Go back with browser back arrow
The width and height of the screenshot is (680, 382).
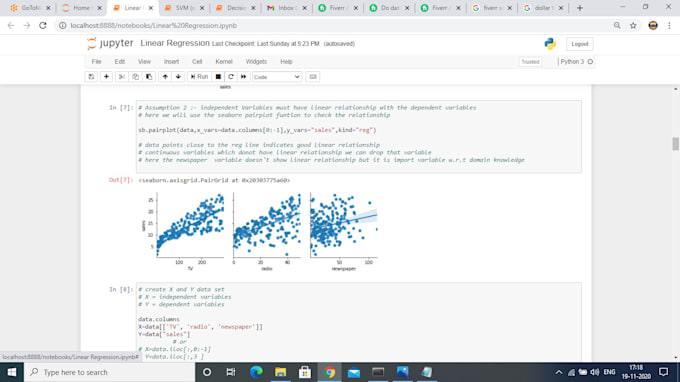(11, 26)
